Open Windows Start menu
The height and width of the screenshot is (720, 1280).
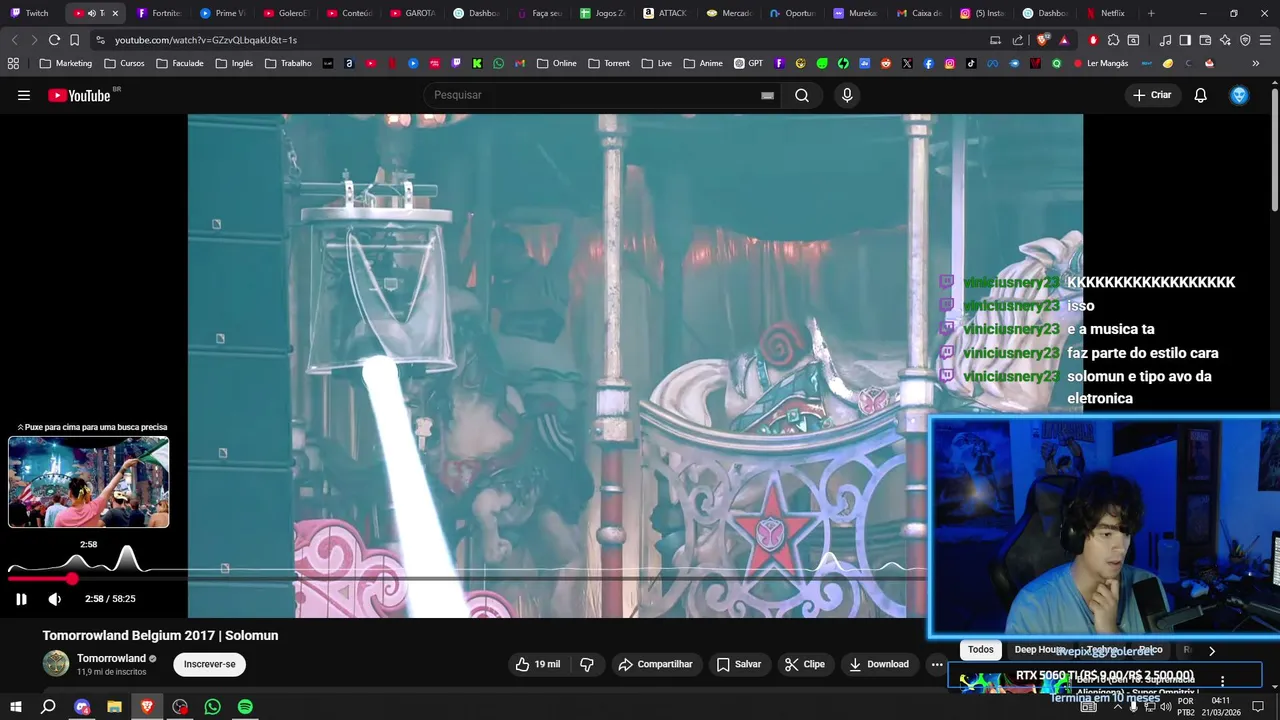click(x=16, y=706)
